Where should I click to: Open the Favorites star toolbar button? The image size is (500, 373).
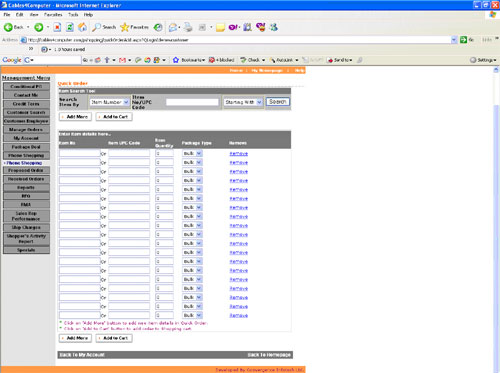point(134,27)
